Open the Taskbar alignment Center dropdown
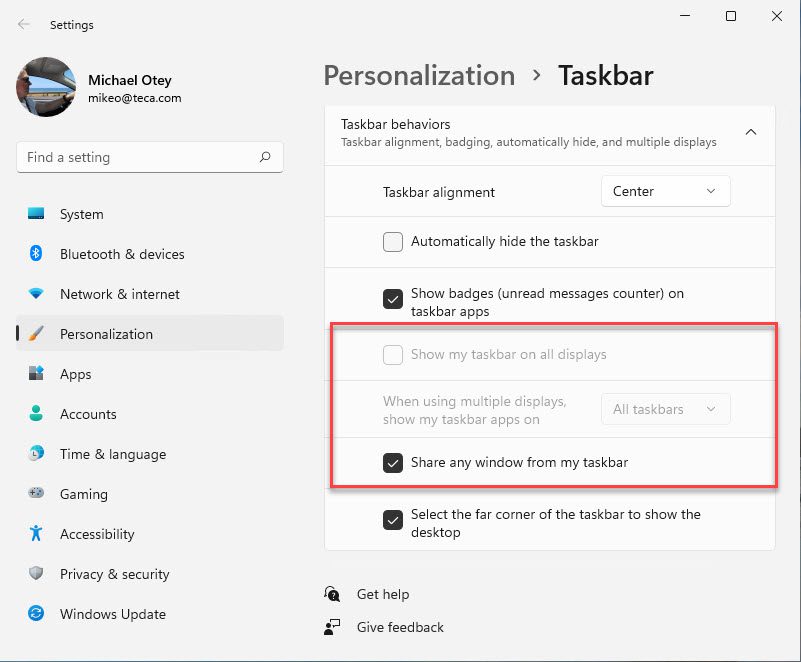 tap(666, 192)
